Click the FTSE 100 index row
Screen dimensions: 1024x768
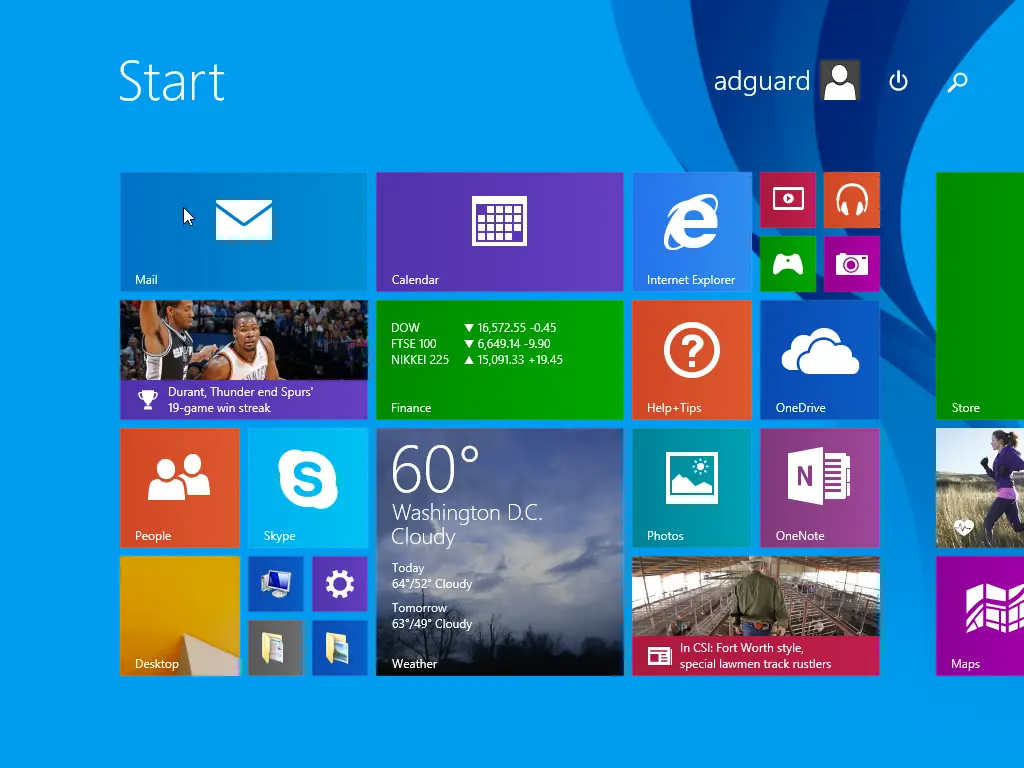click(x=470, y=344)
